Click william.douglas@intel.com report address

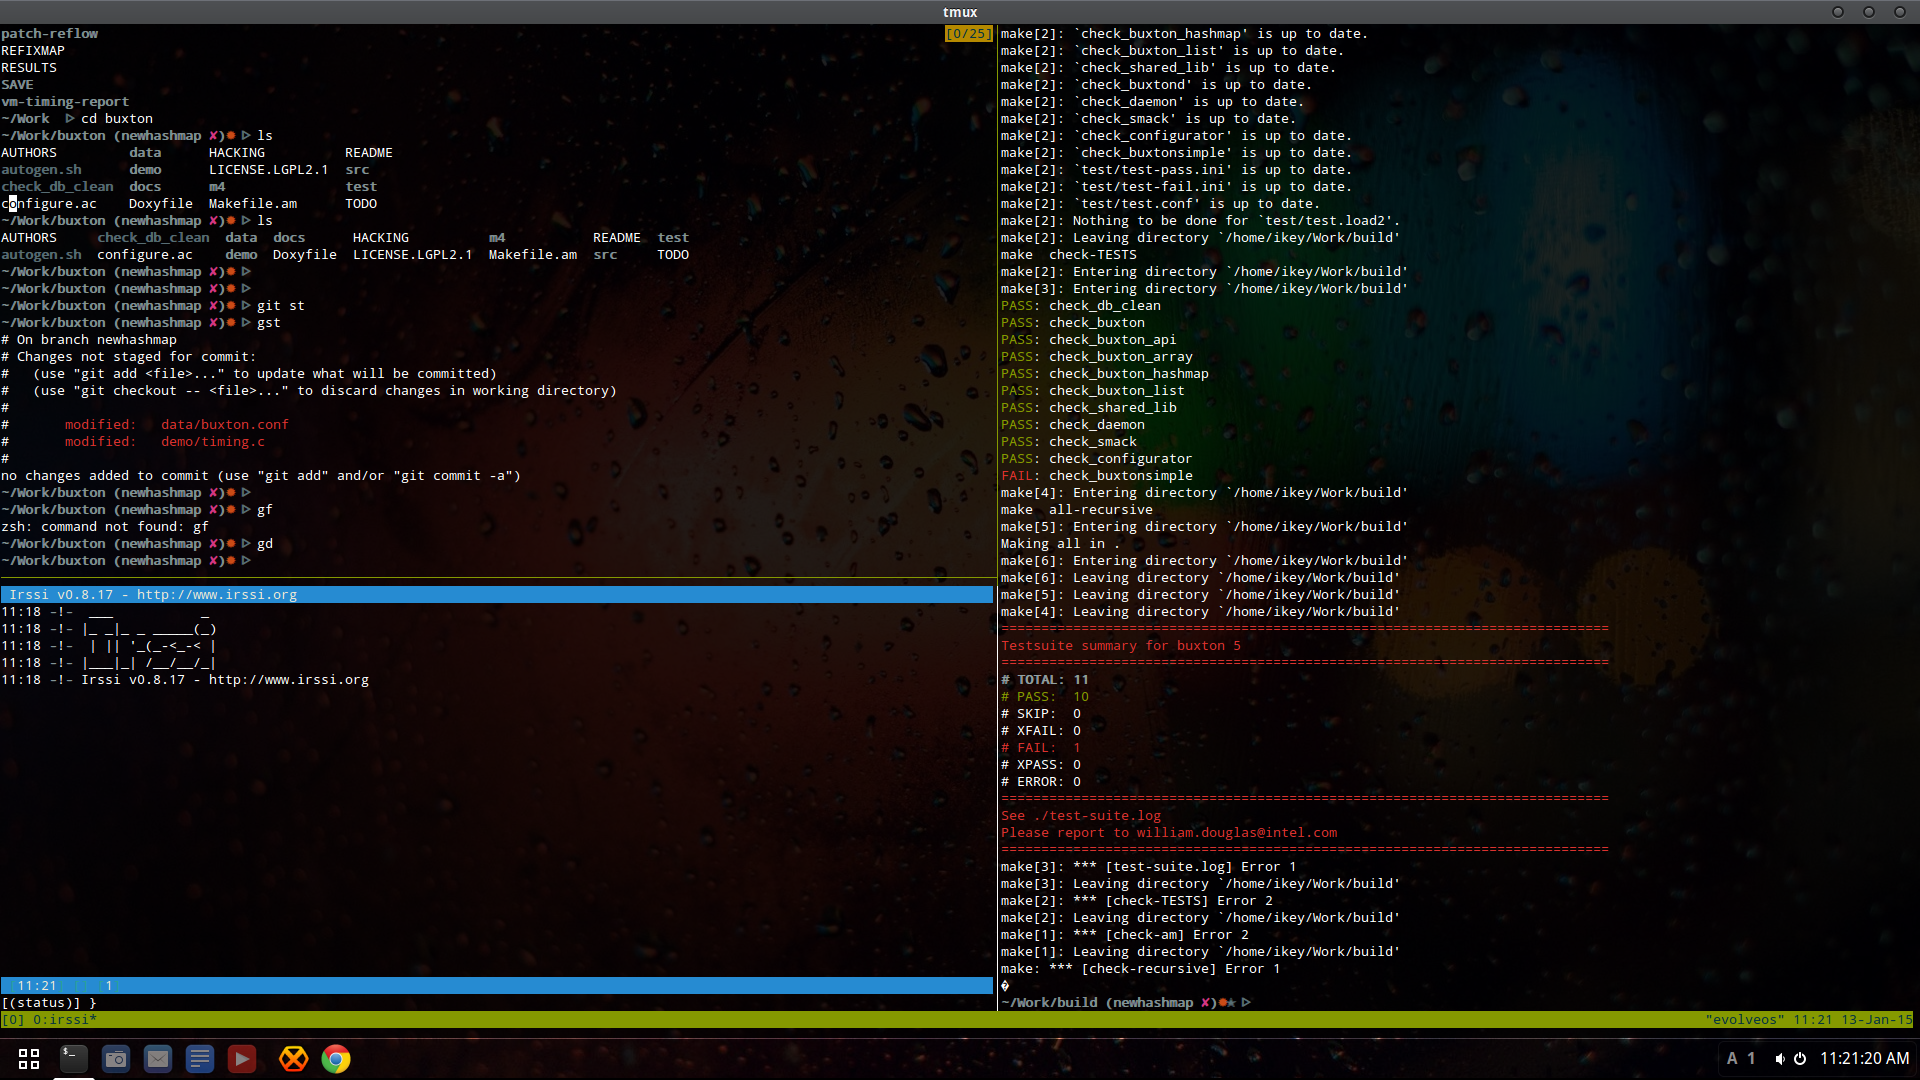coord(1237,833)
